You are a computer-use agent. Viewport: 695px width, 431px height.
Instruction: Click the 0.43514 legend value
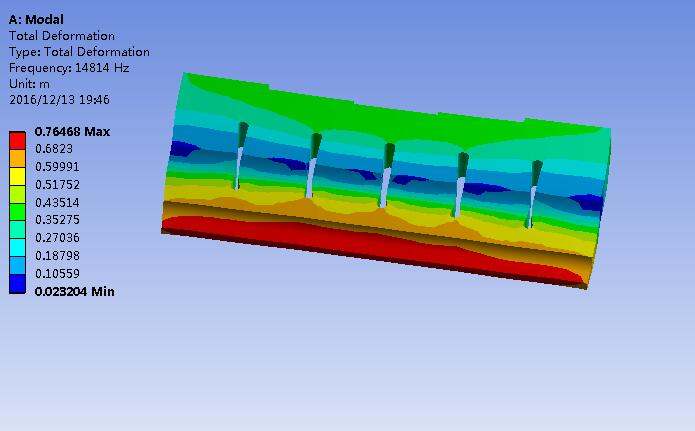[x=57, y=203]
